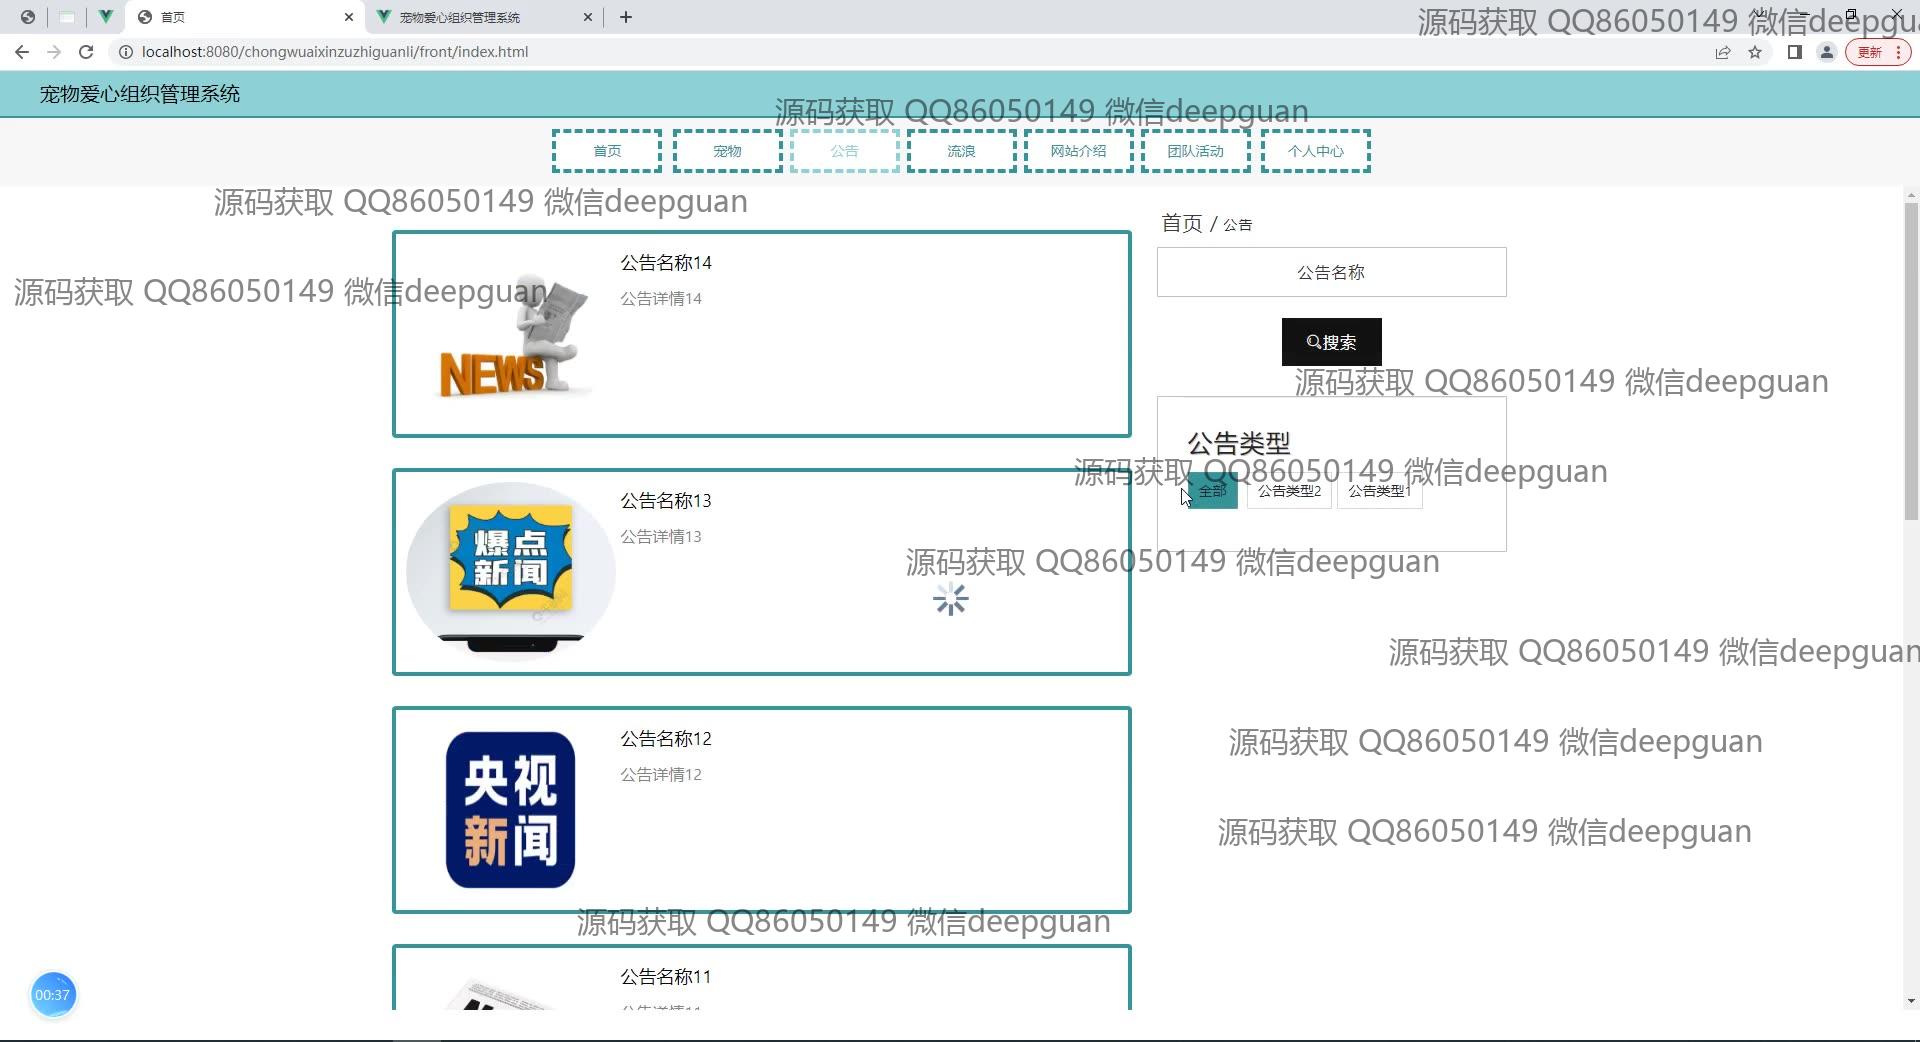The width and height of the screenshot is (1920, 1042).
Task: Select the 全部 announcement type filter
Action: 1213,491
